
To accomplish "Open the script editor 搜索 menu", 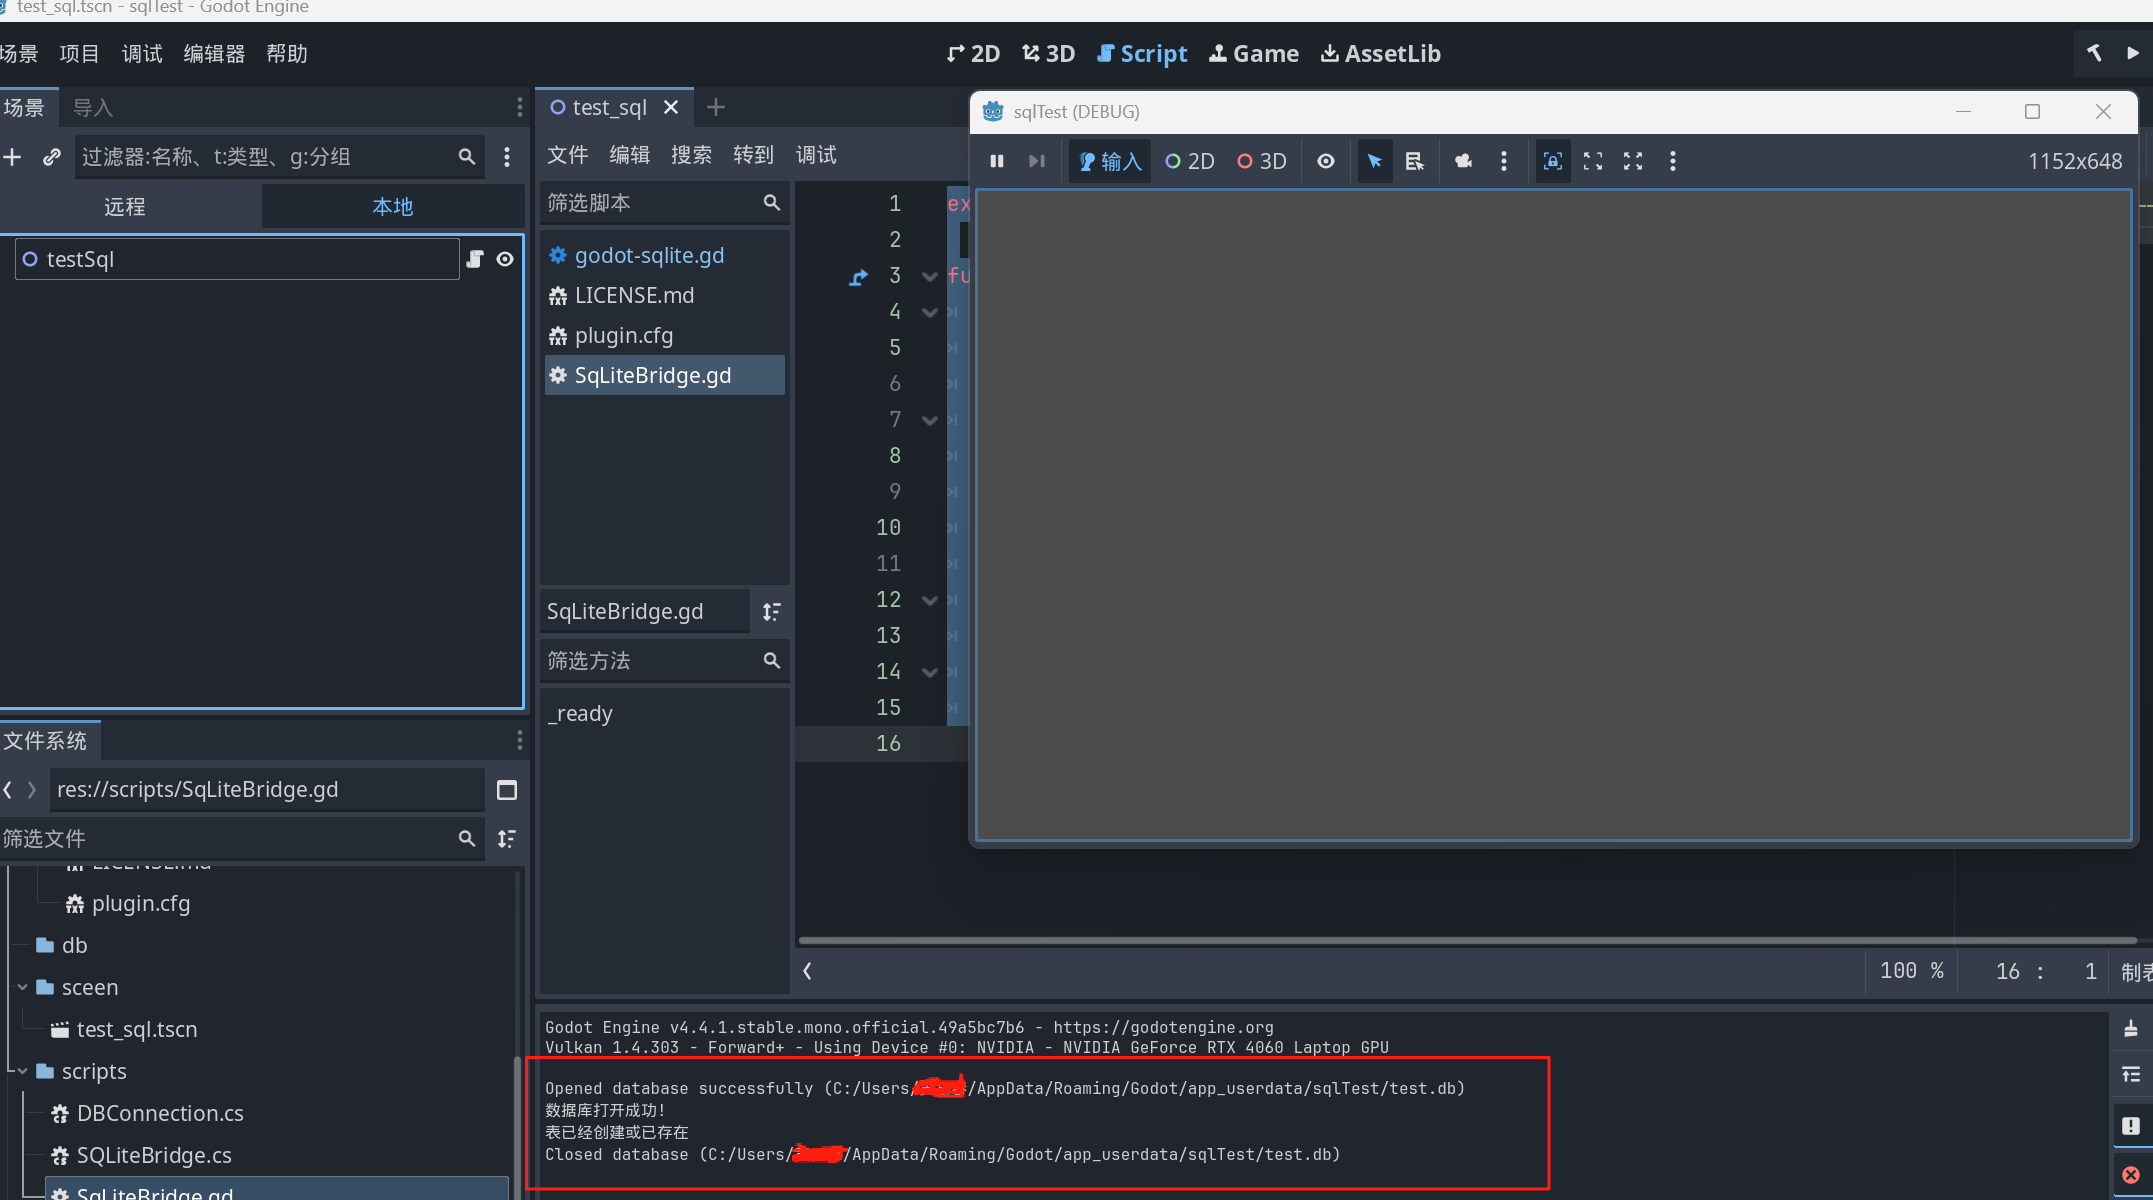I will coord(692,155).
